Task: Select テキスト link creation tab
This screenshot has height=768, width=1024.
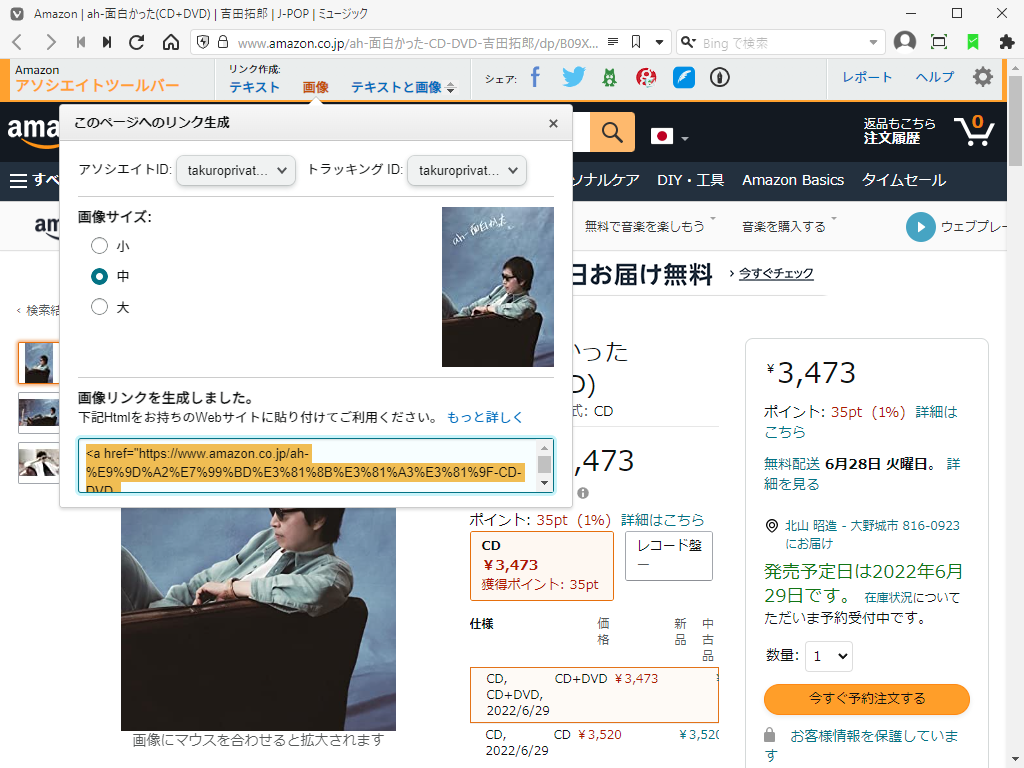Action: point(254,88)
